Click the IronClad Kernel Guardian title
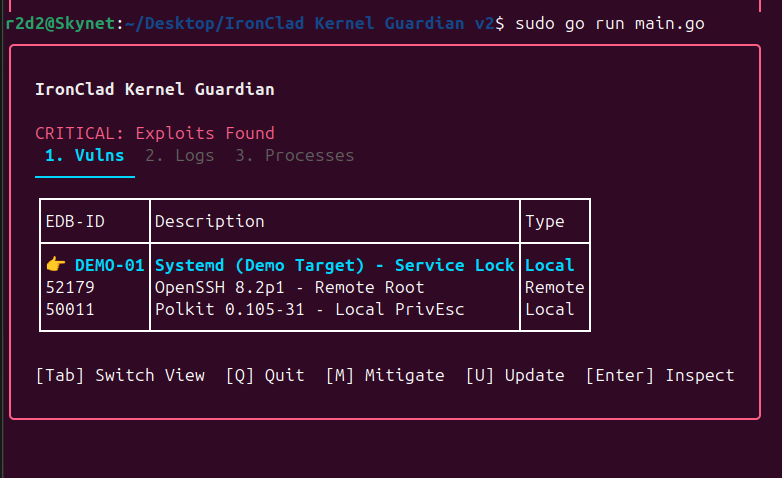The height and width of the screenshot is (478, 782). point(155,89)
